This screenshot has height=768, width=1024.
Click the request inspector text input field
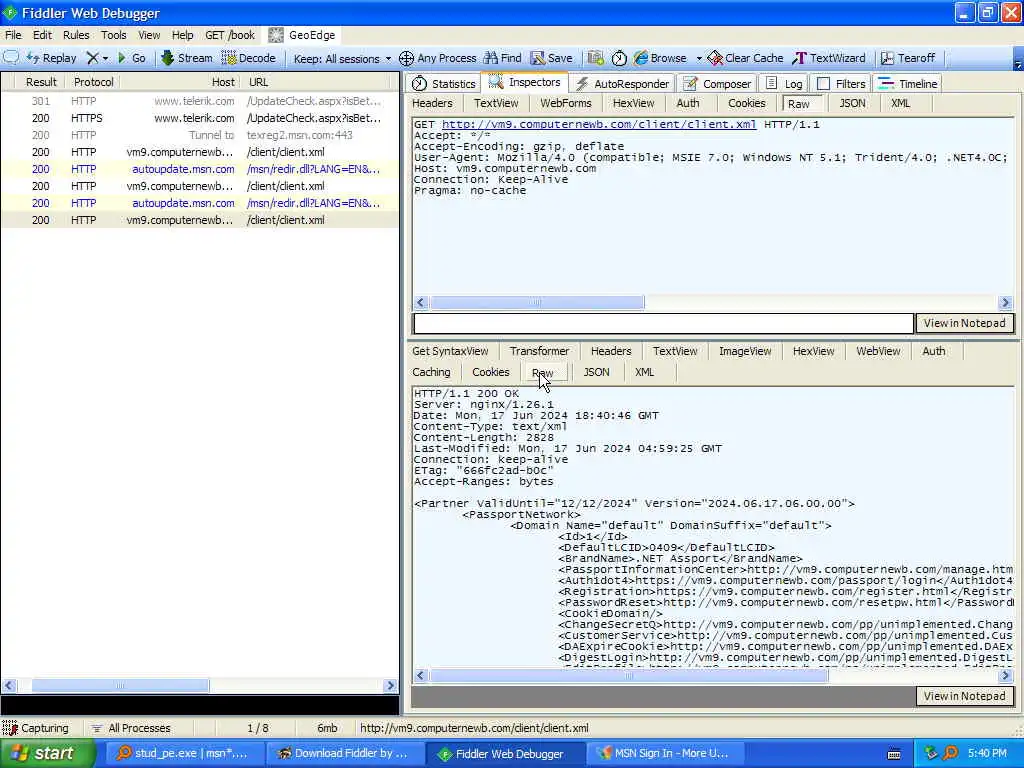tap(663, 323)
